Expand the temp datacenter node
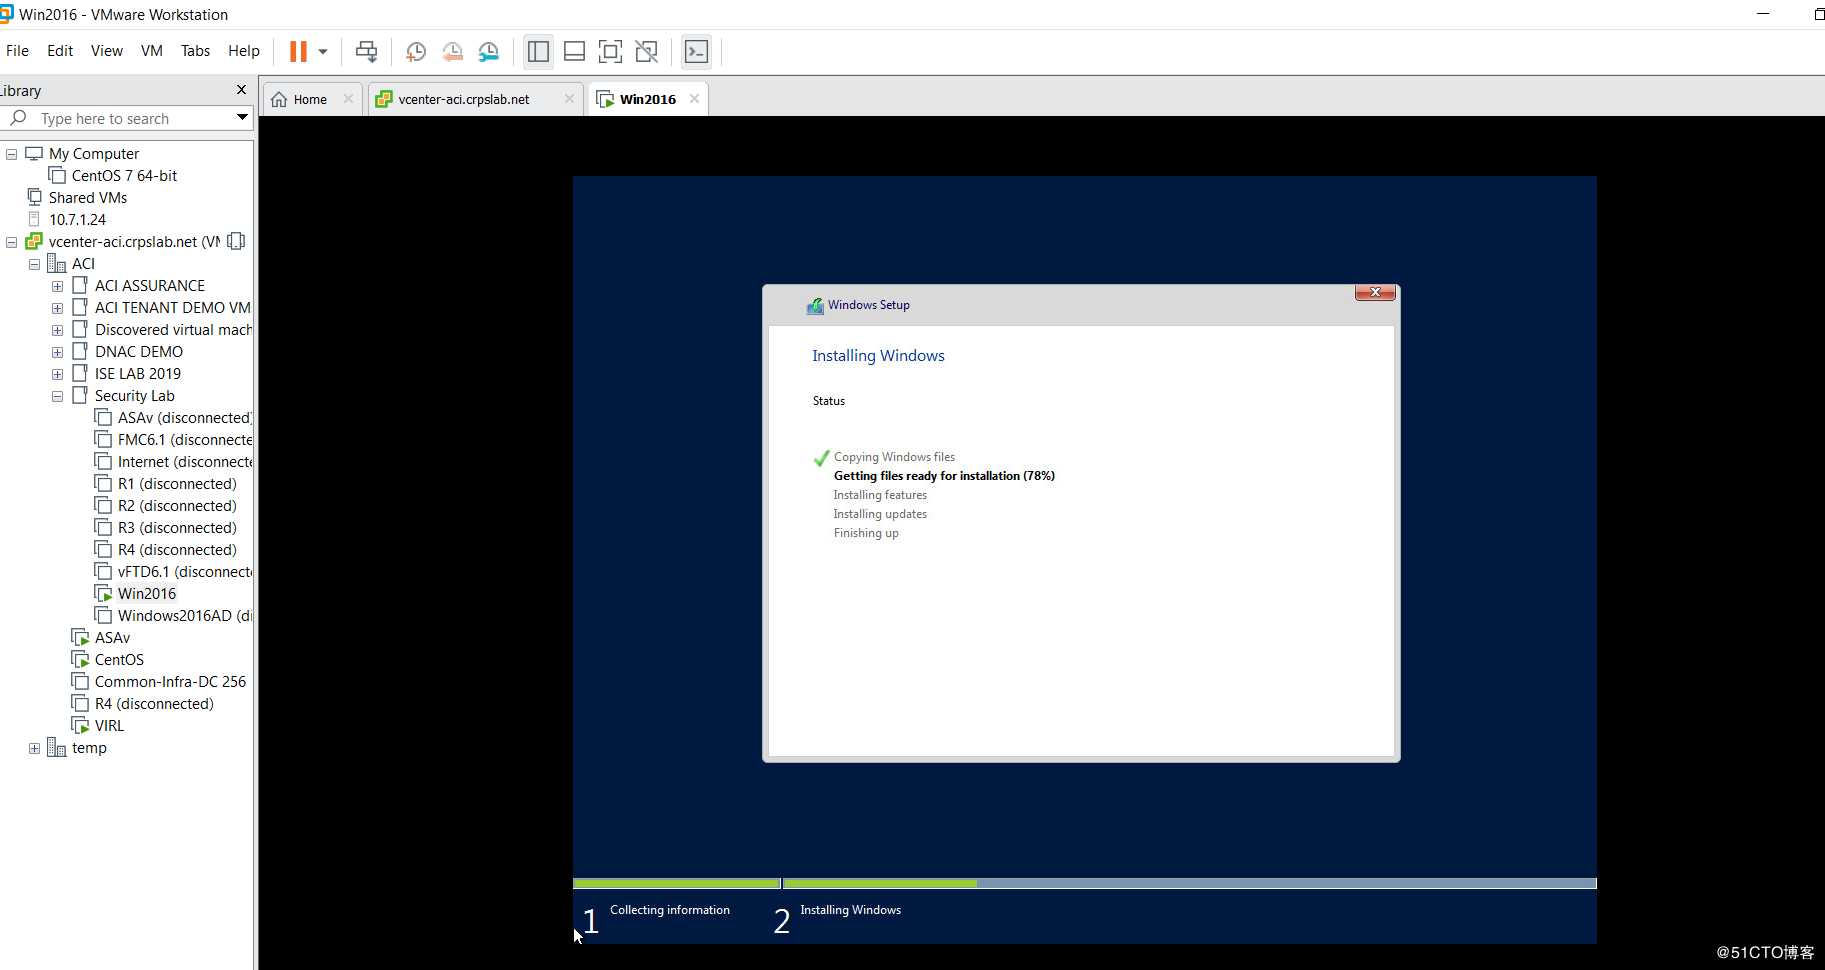The image size is (1825, 970). pyautogui.click(x=34, y=748)
